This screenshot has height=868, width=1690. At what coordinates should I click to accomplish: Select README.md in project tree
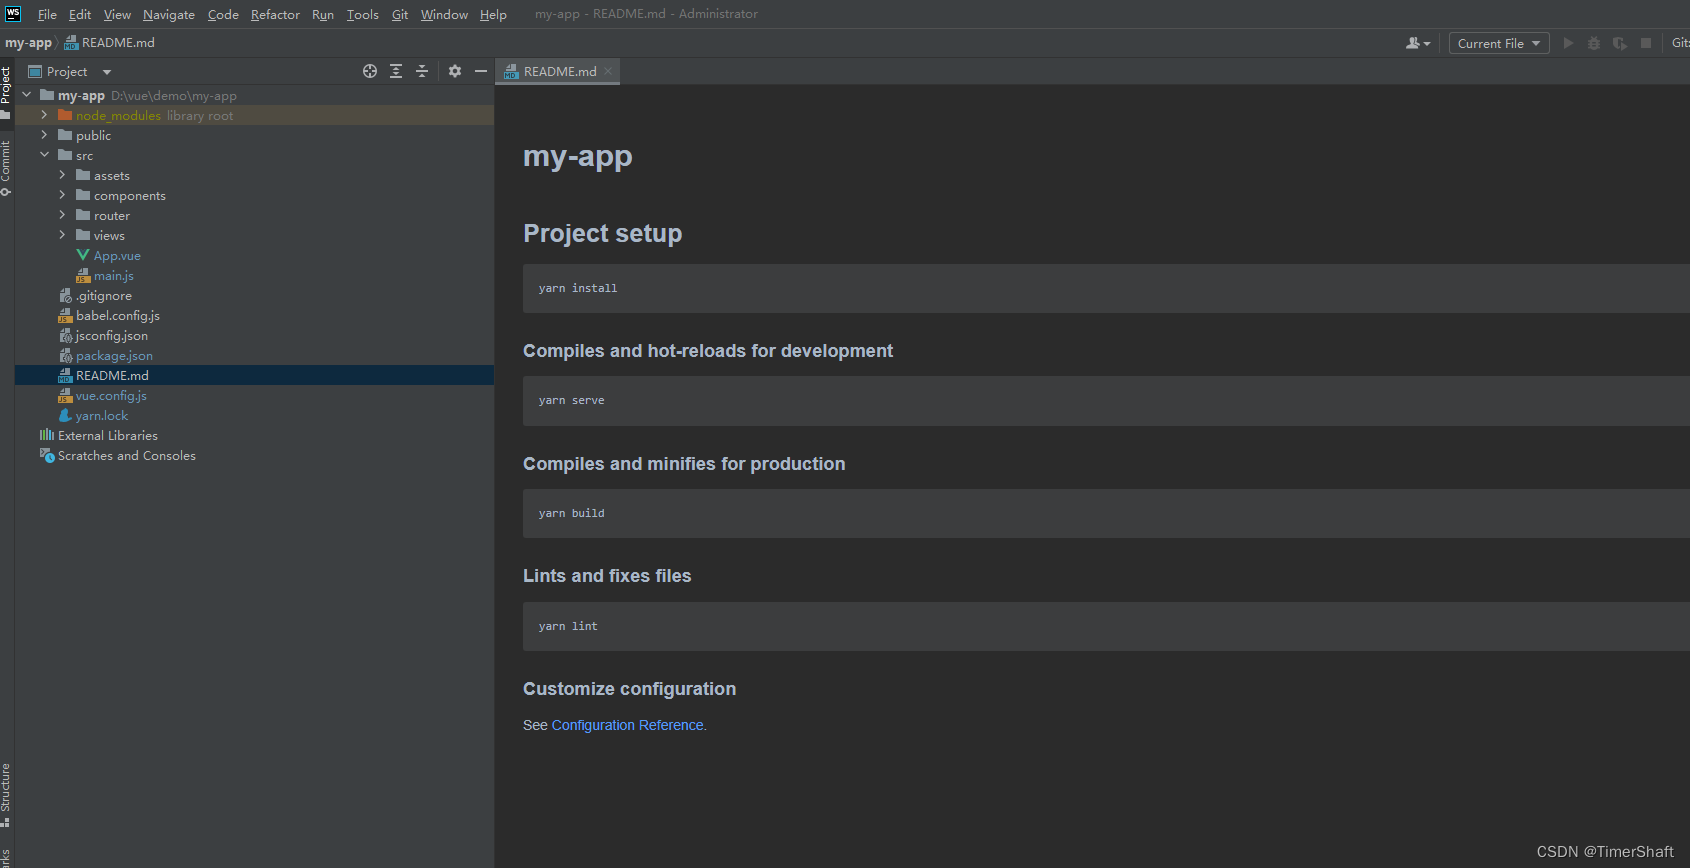point(254,375)
